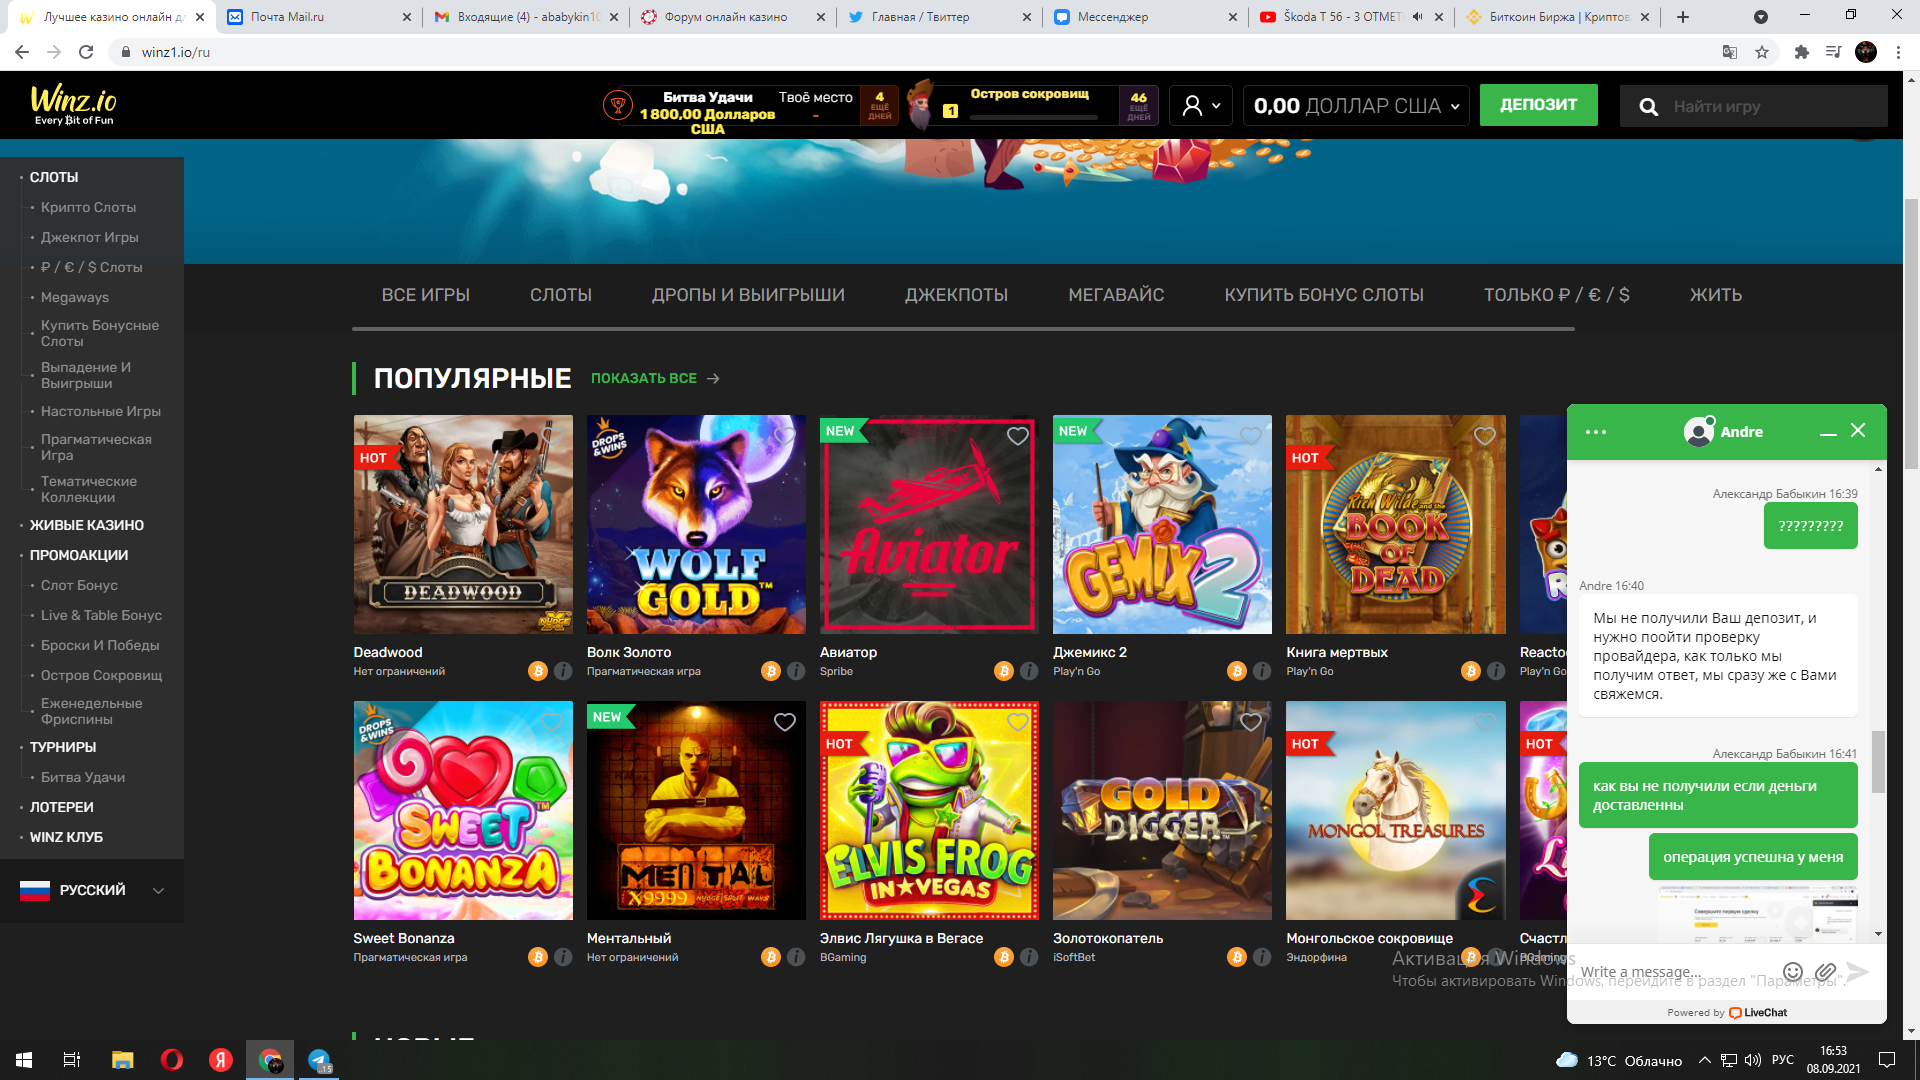Favorite Gemix 2 with heart icon
The image size is (1920, 1080).
pyautogui.click(x=1251, y=436)
